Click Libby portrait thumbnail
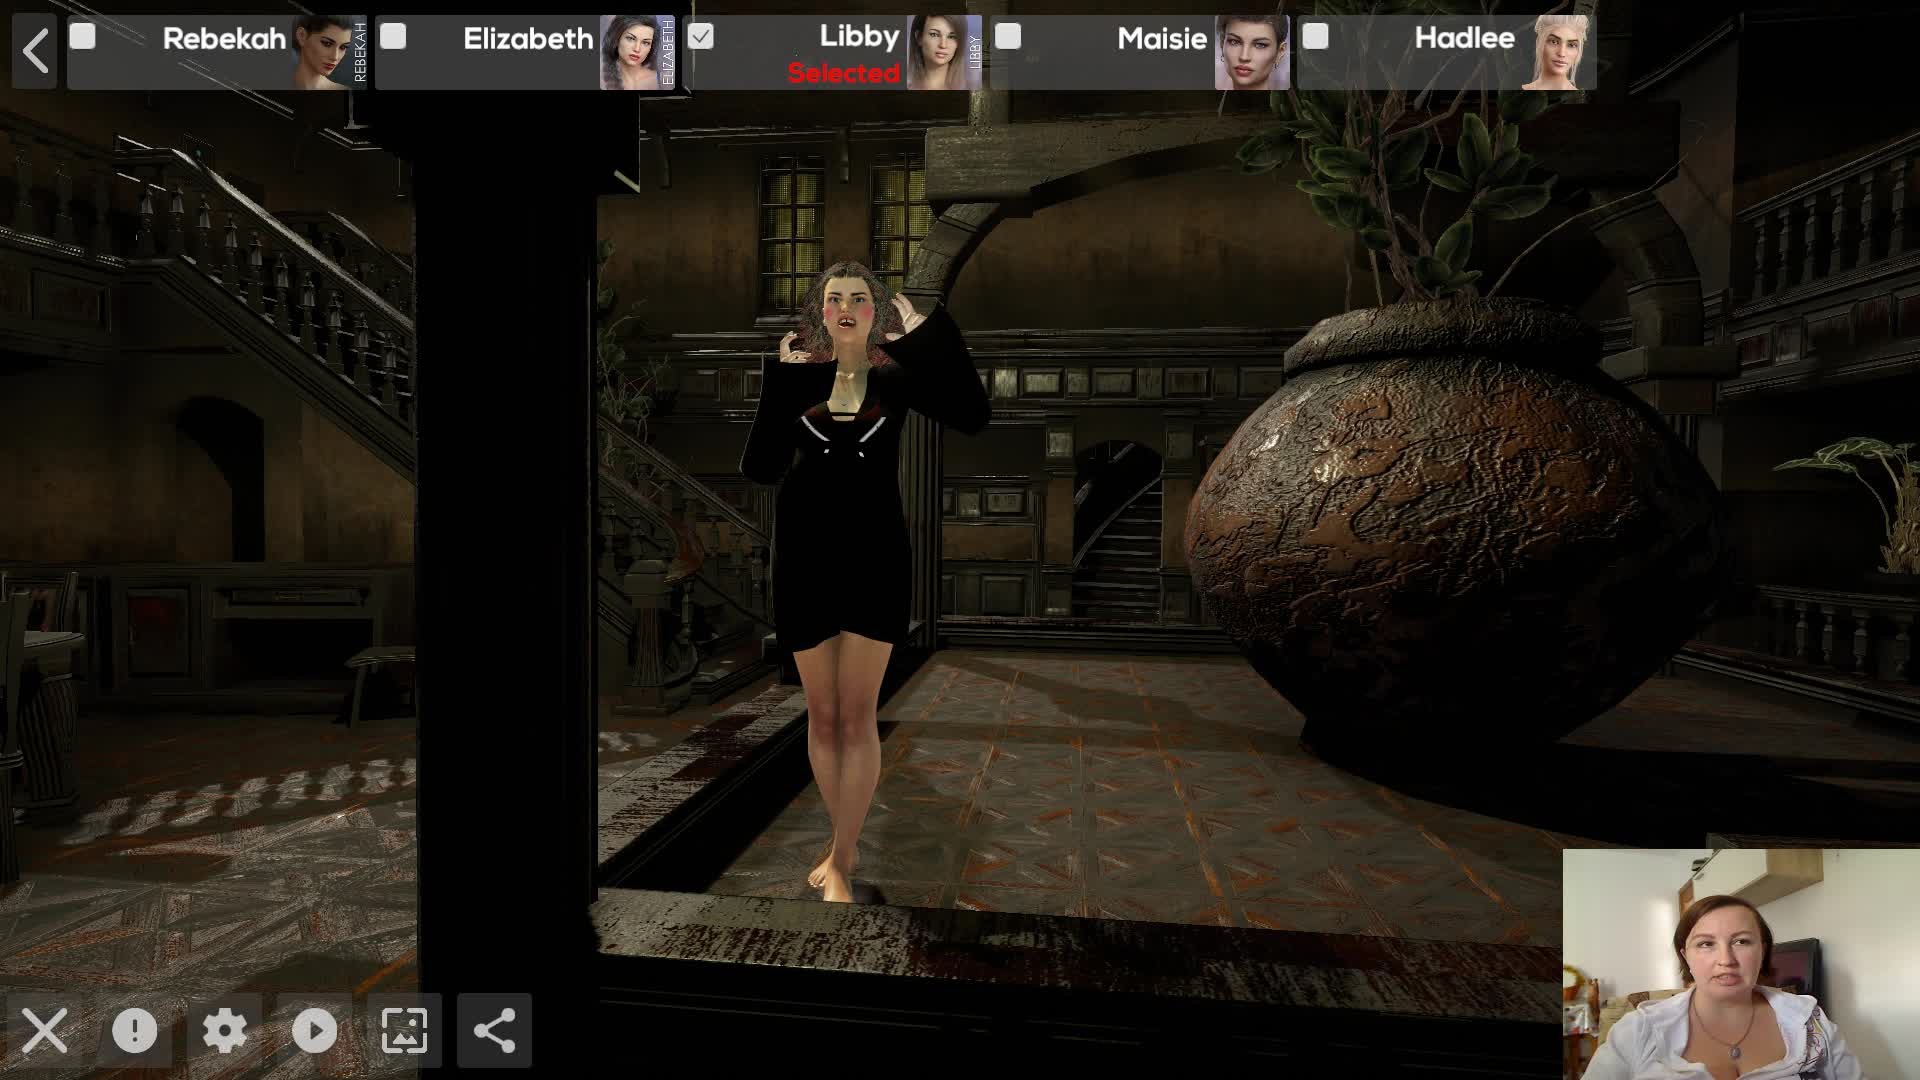The image size is (1920, 1080). click(x=942, y=52)
